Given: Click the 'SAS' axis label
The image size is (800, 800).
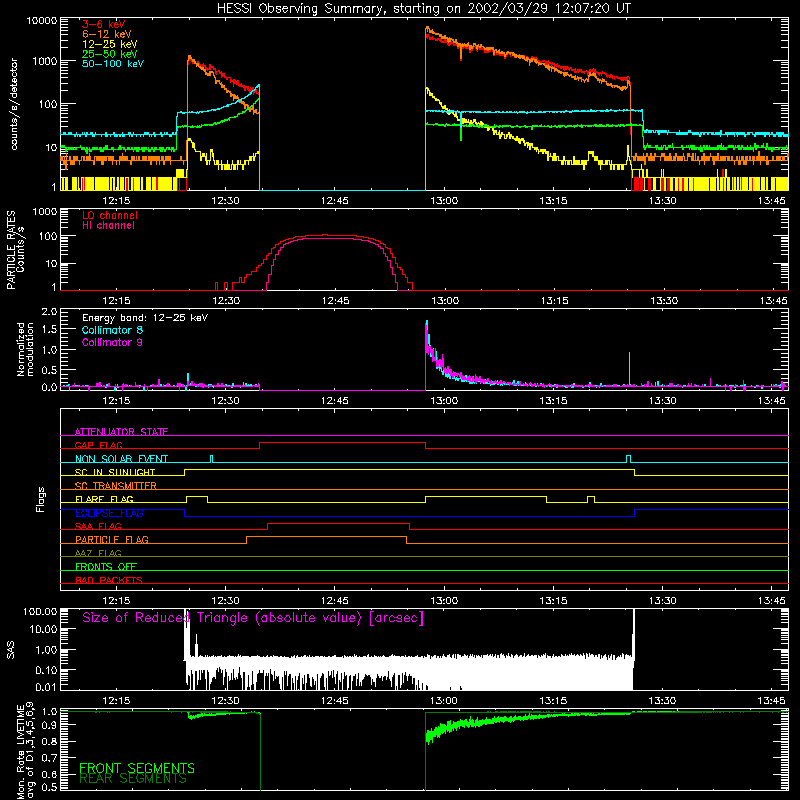Looking at the screenshot, I should 10,649.
